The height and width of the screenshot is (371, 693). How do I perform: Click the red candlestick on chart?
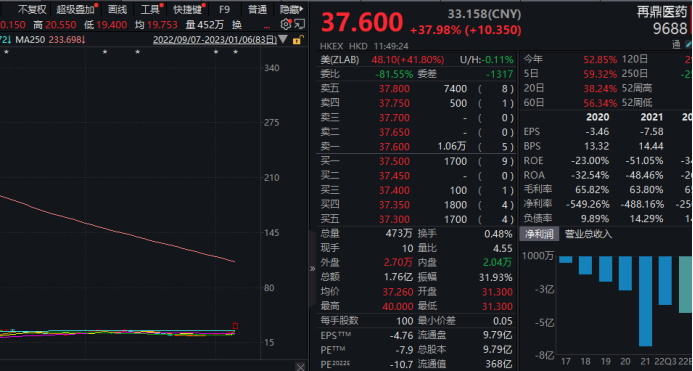coord(235,326)
